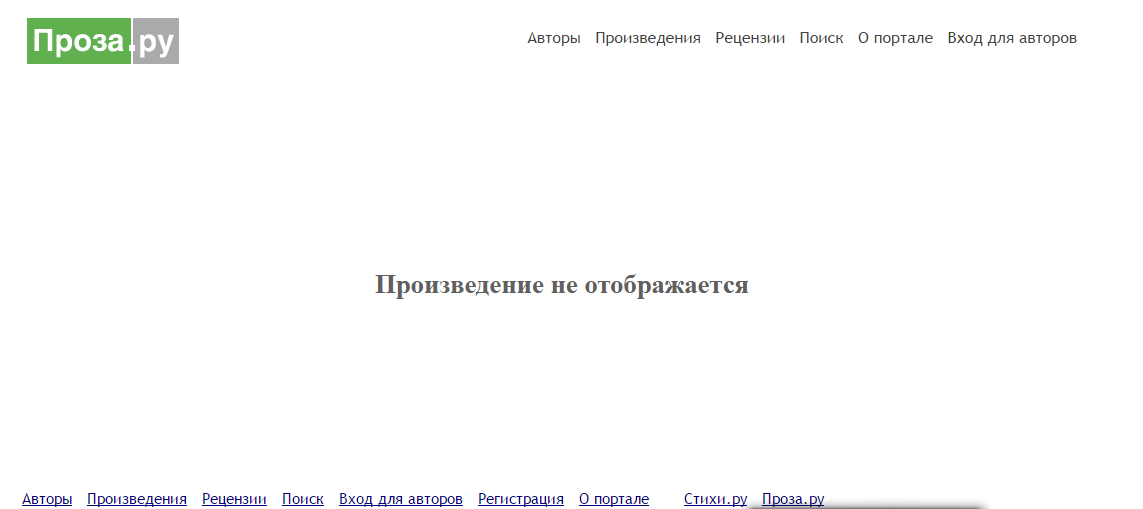
Task: Open Поиск in top navigation
Action: (822, 38)
